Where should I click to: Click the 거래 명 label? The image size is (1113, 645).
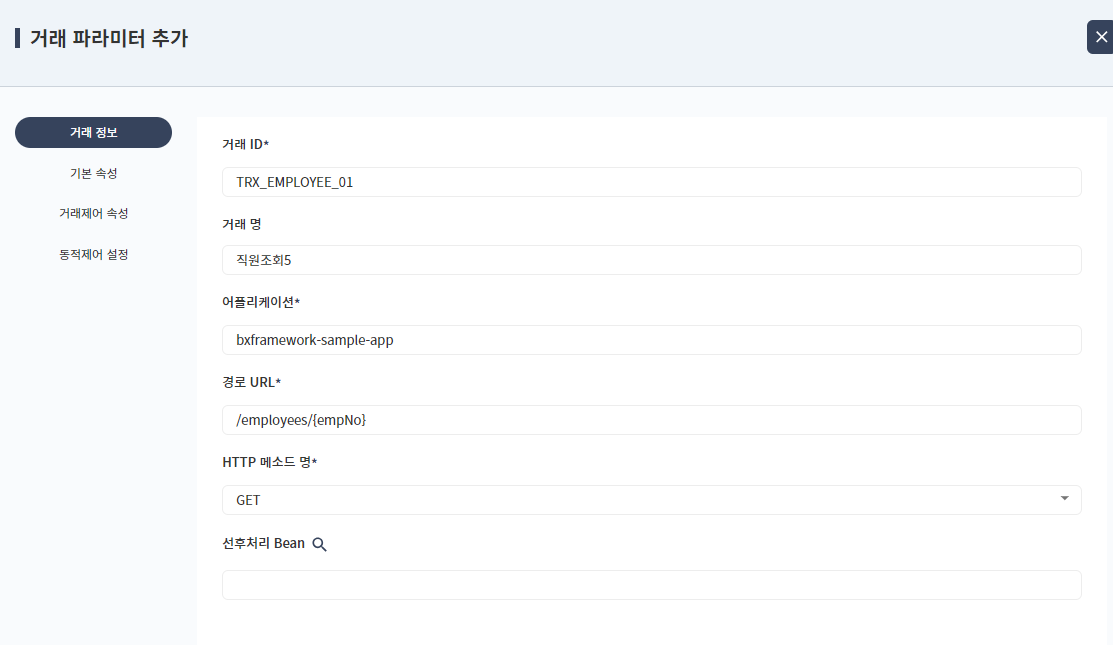pyautogui.click(x=242, y=224)
